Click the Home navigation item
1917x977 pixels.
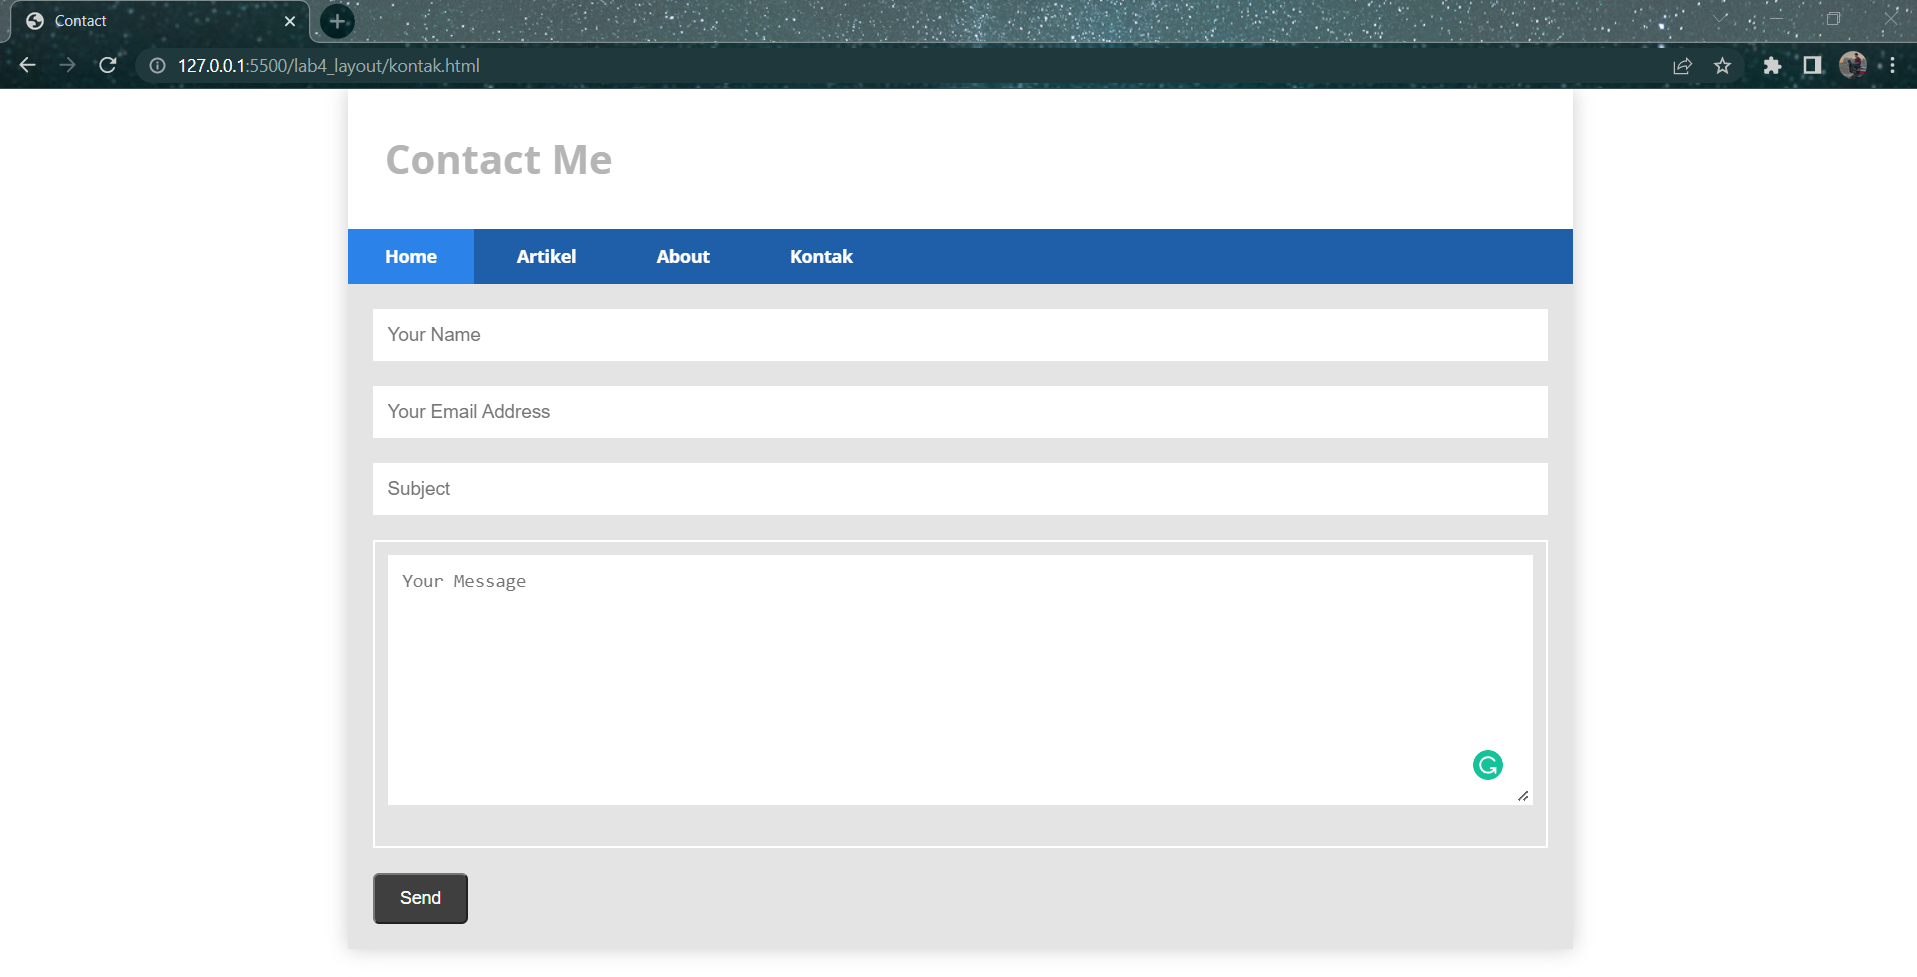click(410, 256)
